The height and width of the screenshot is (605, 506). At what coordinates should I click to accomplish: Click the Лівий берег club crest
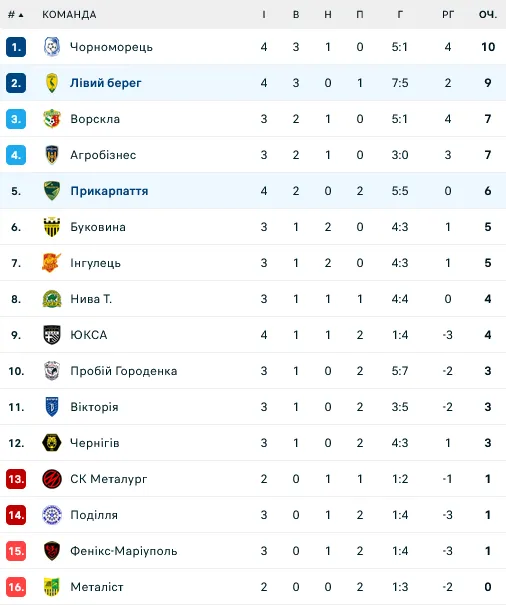(x=52, y=83)
